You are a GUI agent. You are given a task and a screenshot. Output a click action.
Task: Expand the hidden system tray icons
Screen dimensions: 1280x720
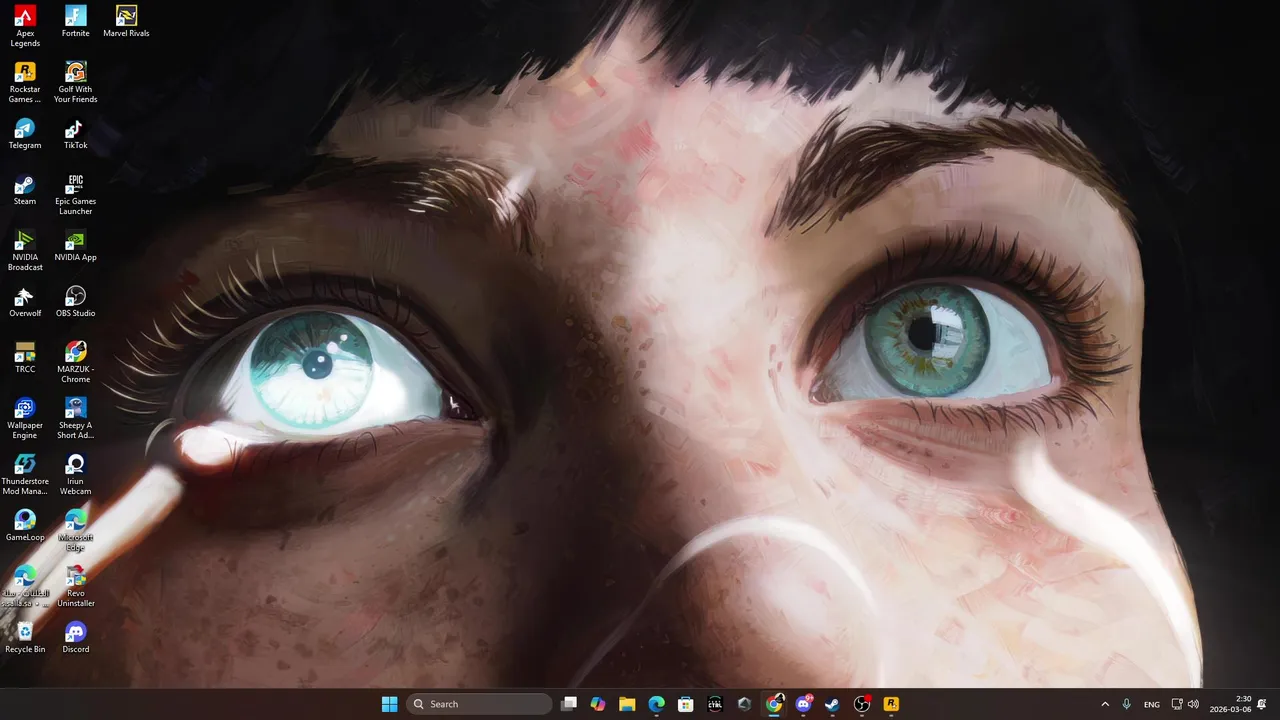1105,704
